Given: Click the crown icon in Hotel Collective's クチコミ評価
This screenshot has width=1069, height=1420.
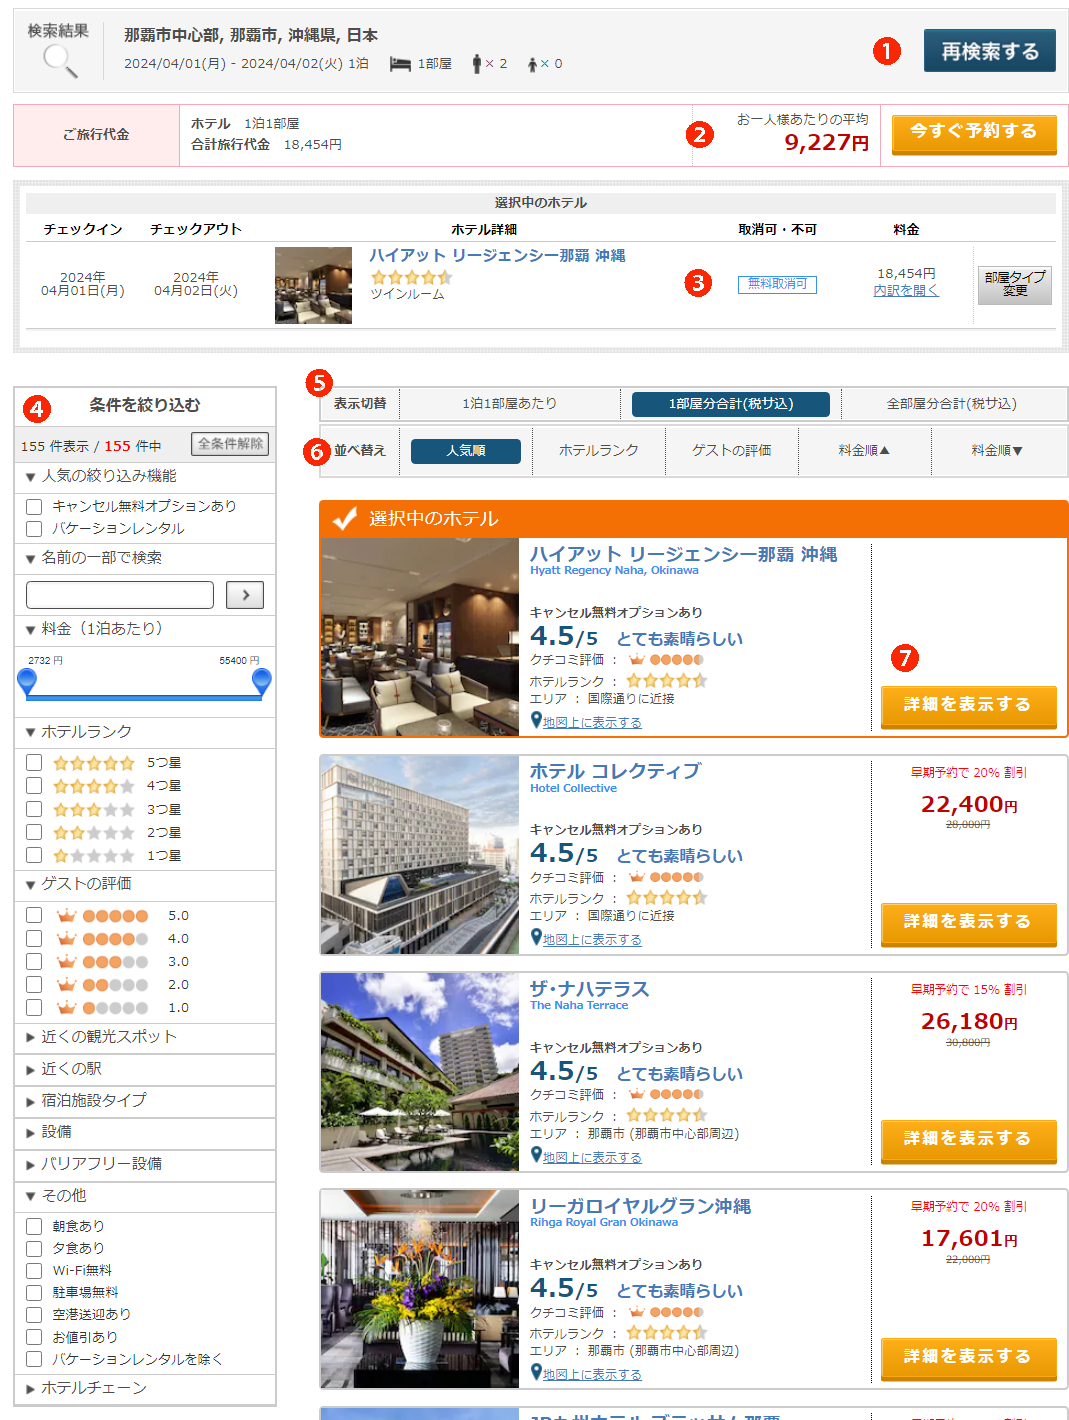Looking at the screenshot, I should [x=636, y=877].
